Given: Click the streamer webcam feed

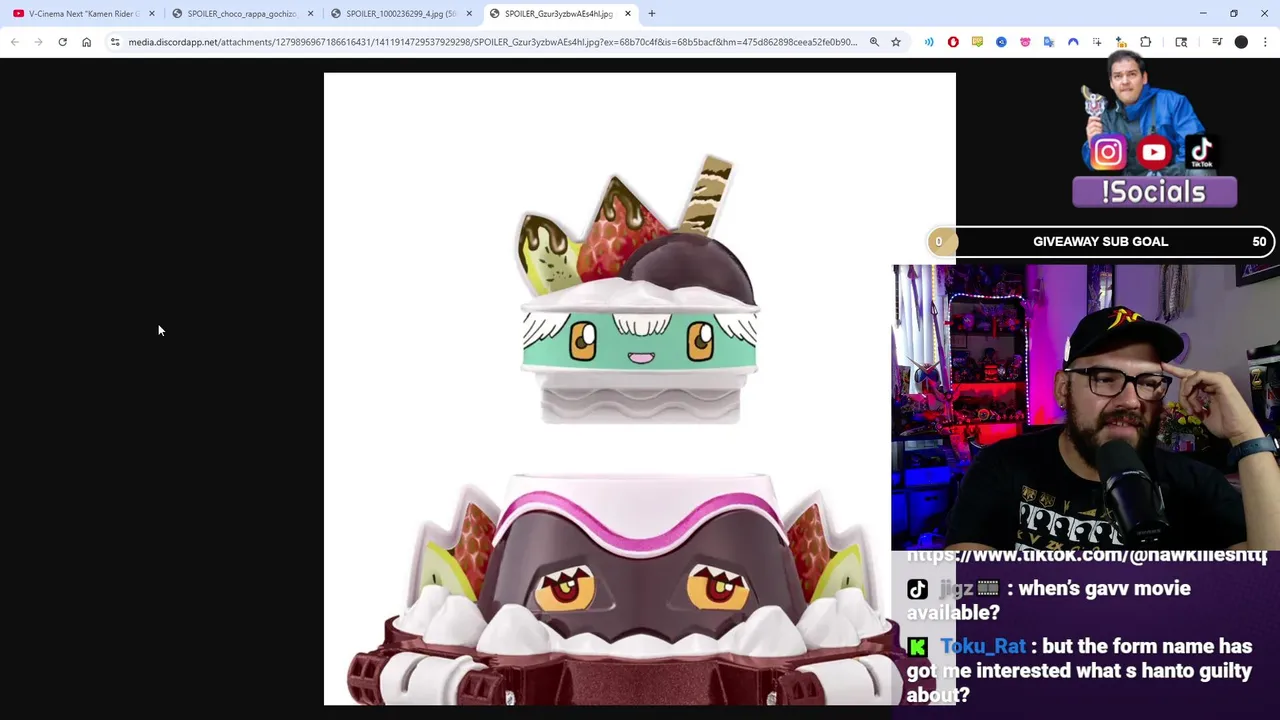Looking at the screenshot, I should click(x=1085, y=408).
